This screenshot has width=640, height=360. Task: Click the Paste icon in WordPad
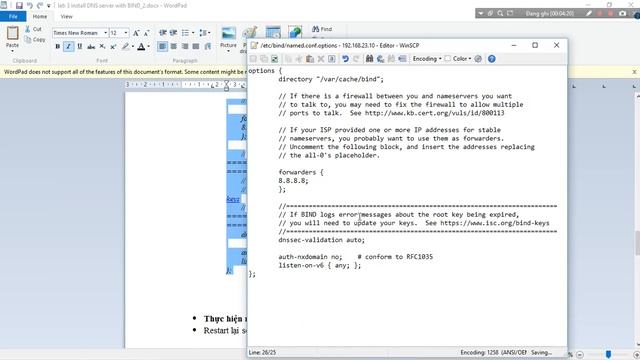tap(12, 33)
